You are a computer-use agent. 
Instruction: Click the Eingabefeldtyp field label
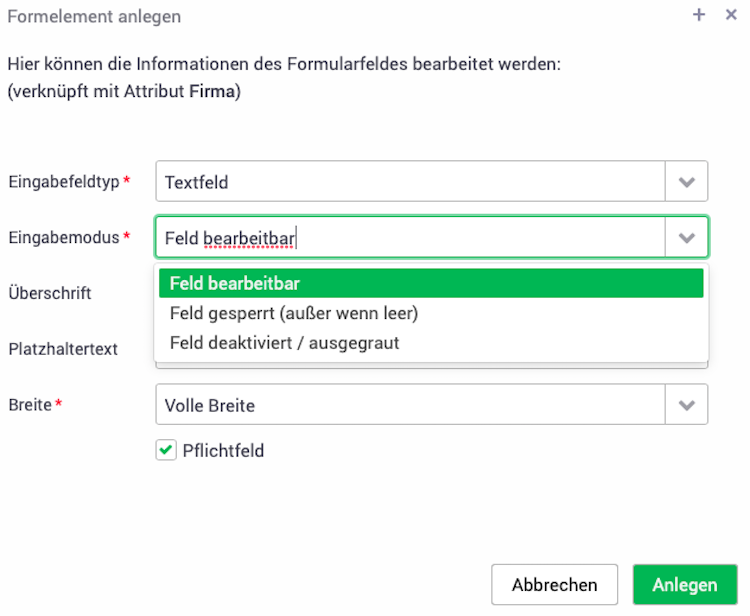coord(64,182)
